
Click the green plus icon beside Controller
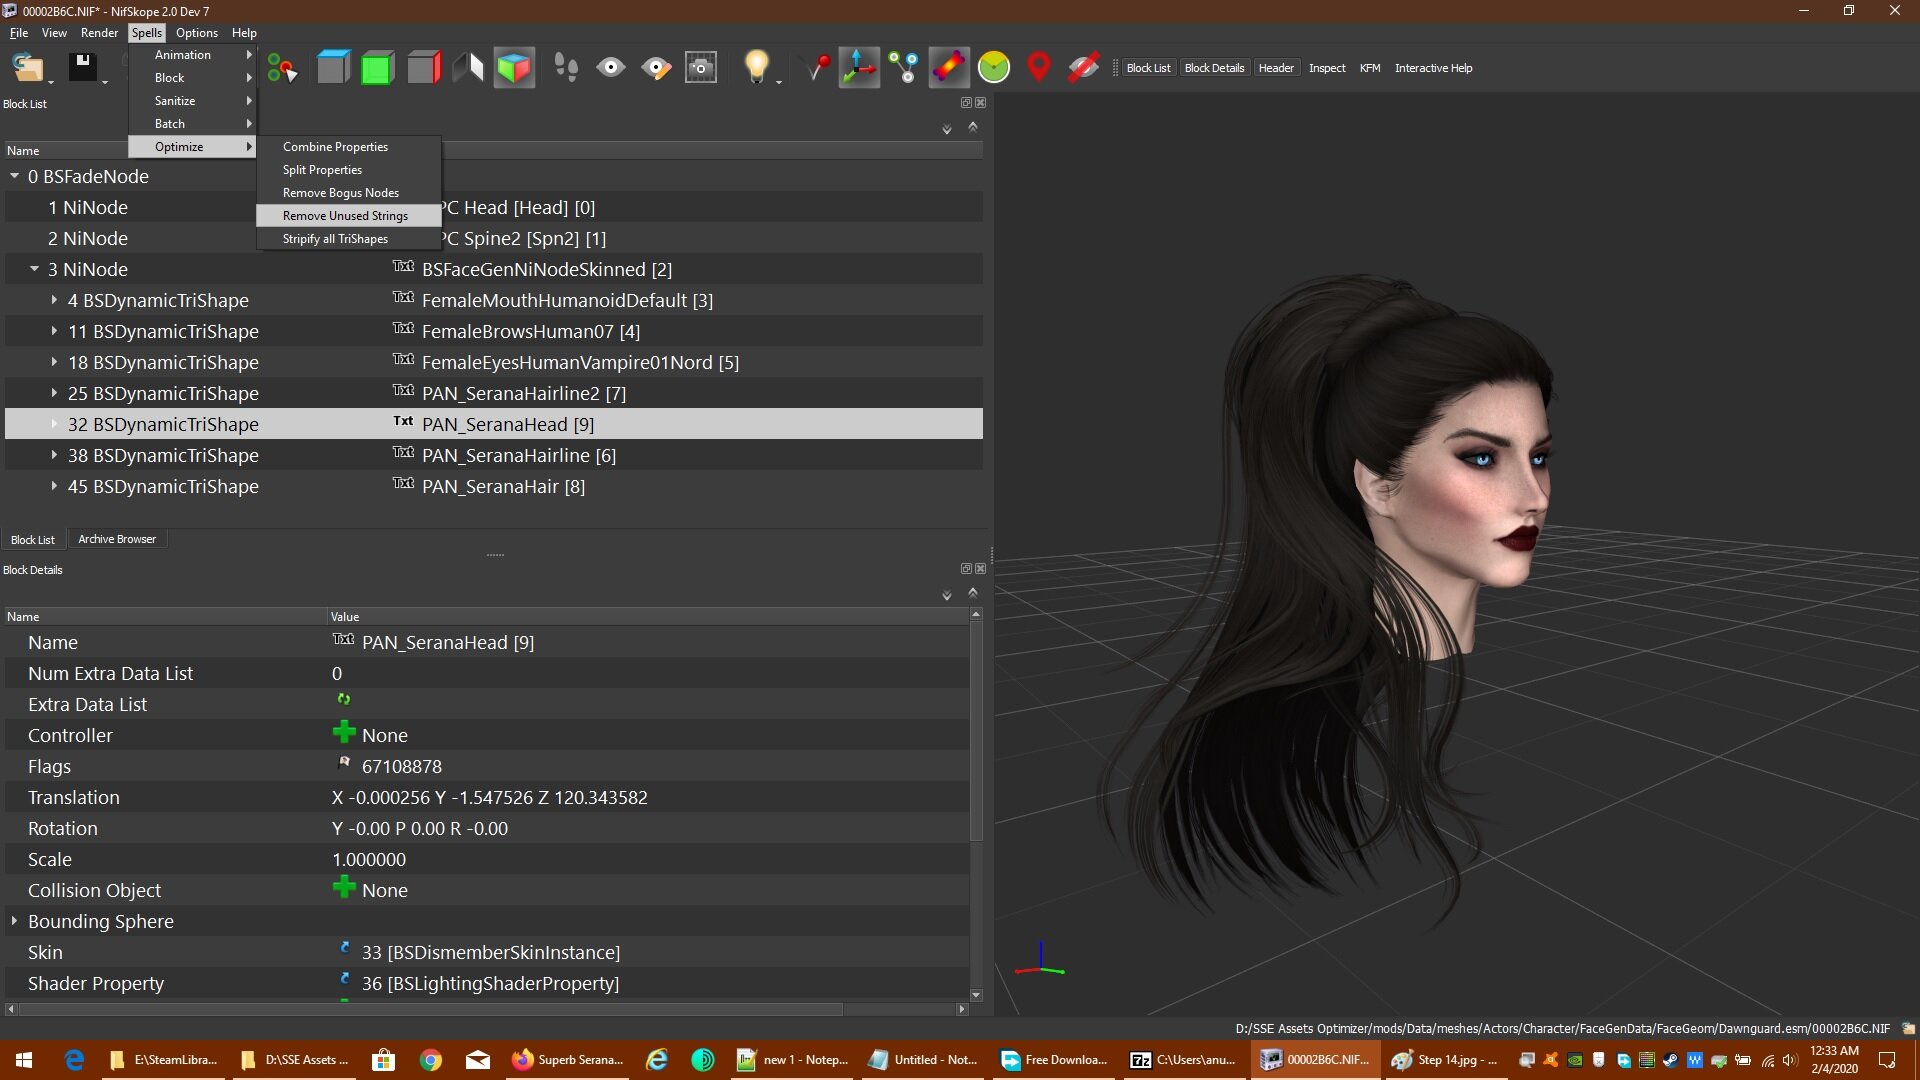pos(344,733)
